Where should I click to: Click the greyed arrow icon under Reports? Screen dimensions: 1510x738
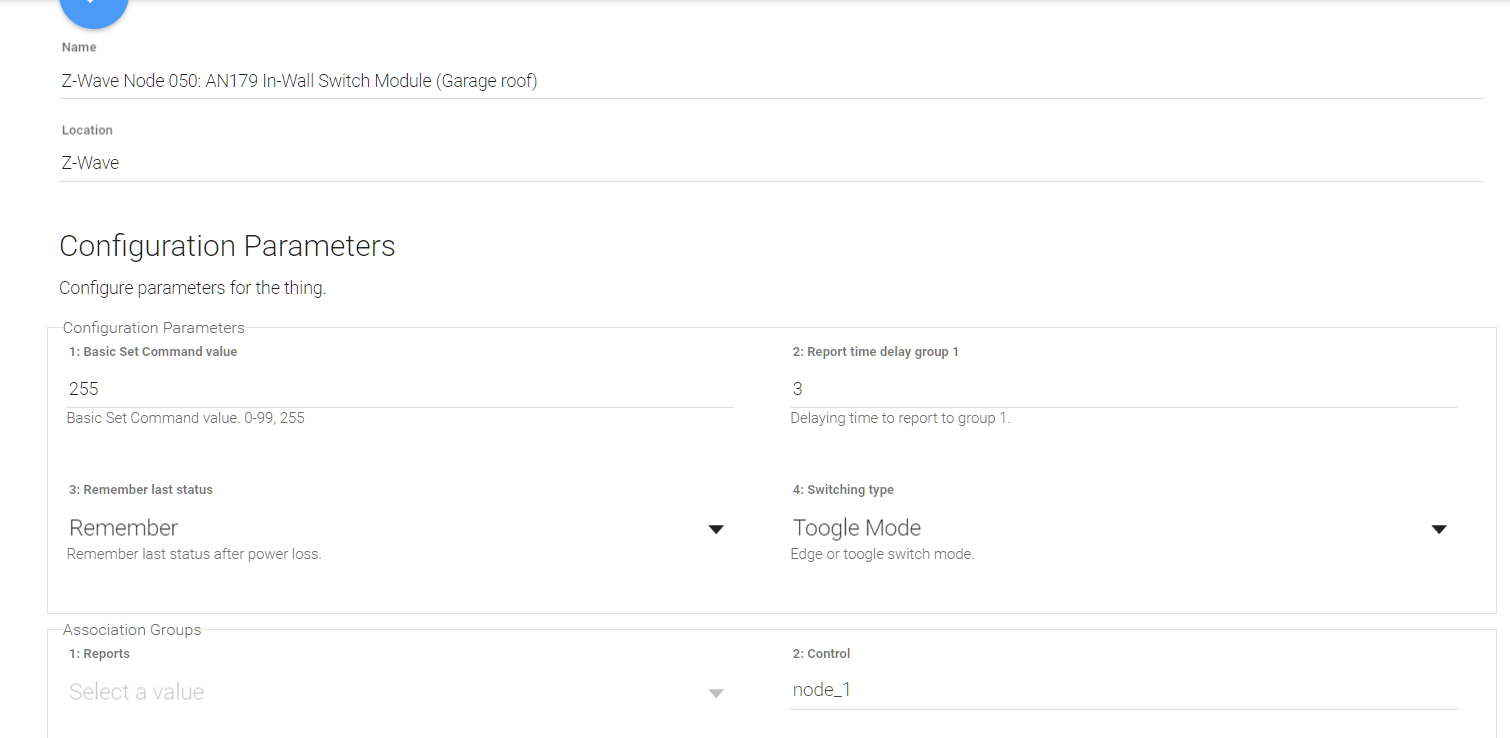716,693
